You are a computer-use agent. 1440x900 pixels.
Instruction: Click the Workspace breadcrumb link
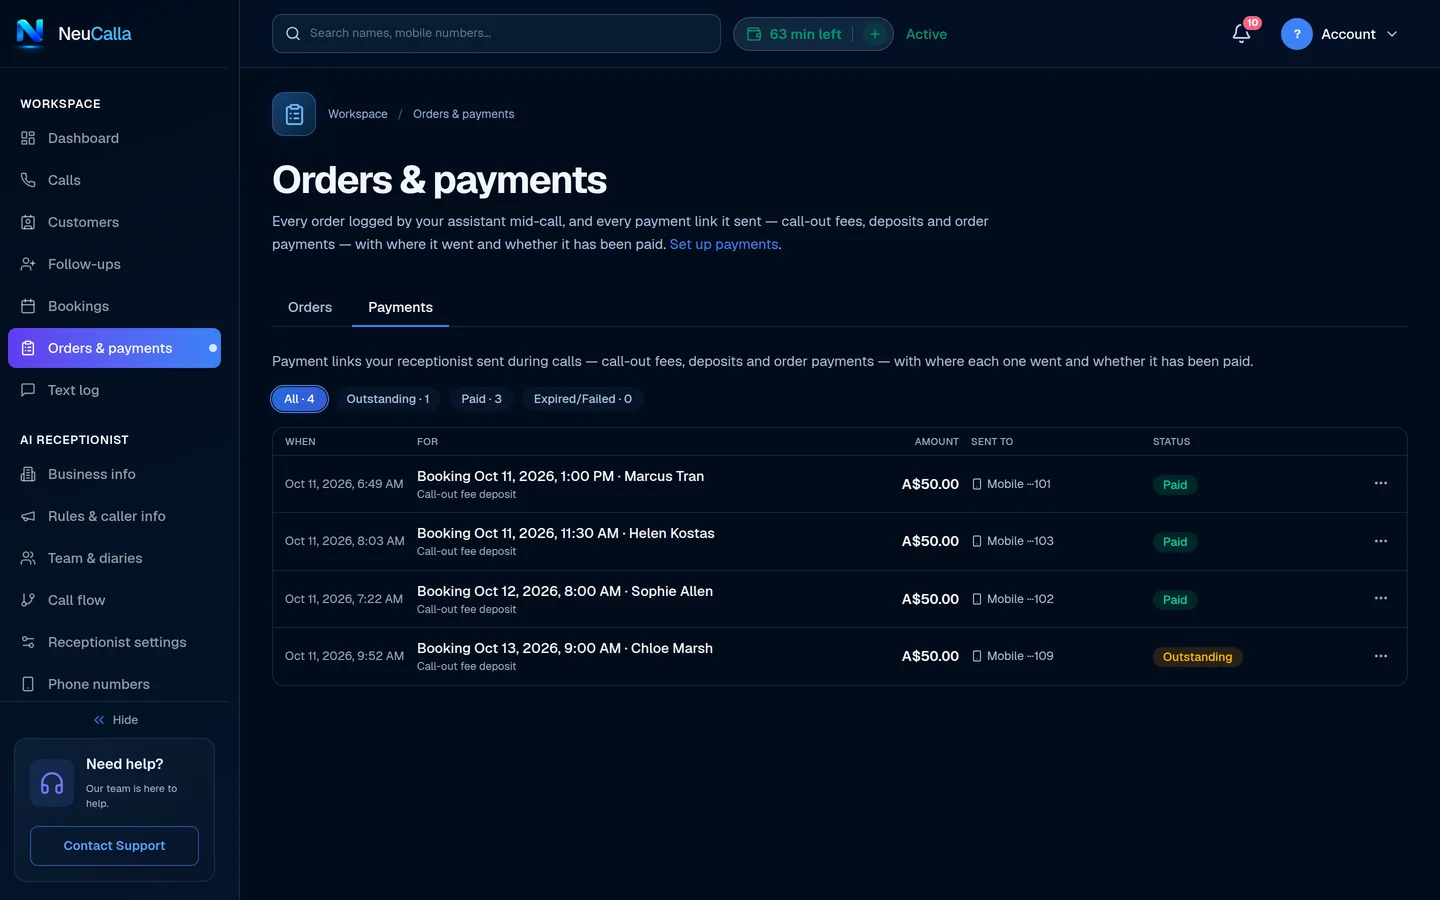coord(358,114)
